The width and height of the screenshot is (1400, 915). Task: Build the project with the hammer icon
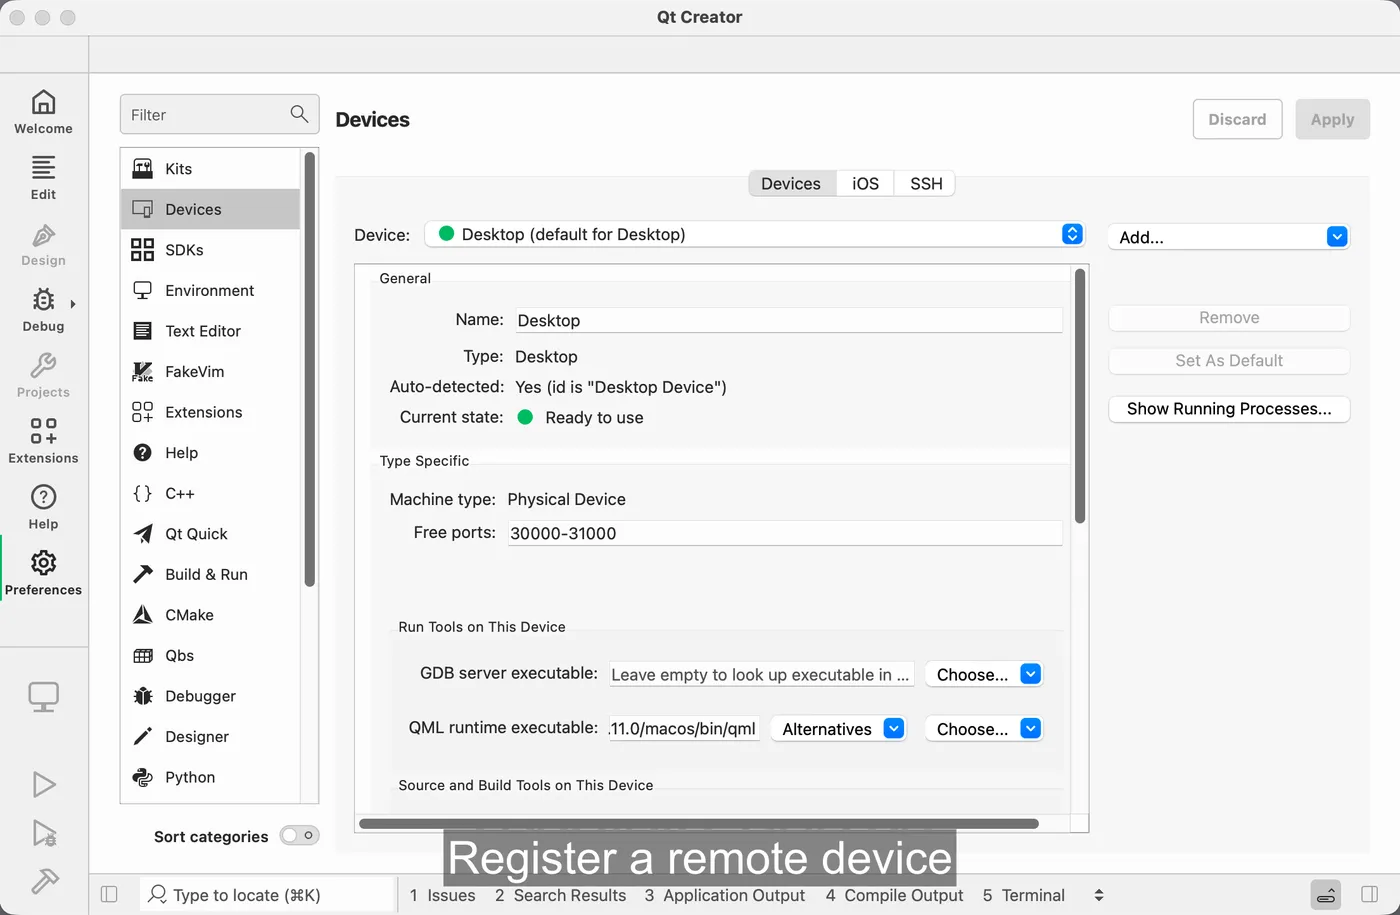tap(44, 881)
